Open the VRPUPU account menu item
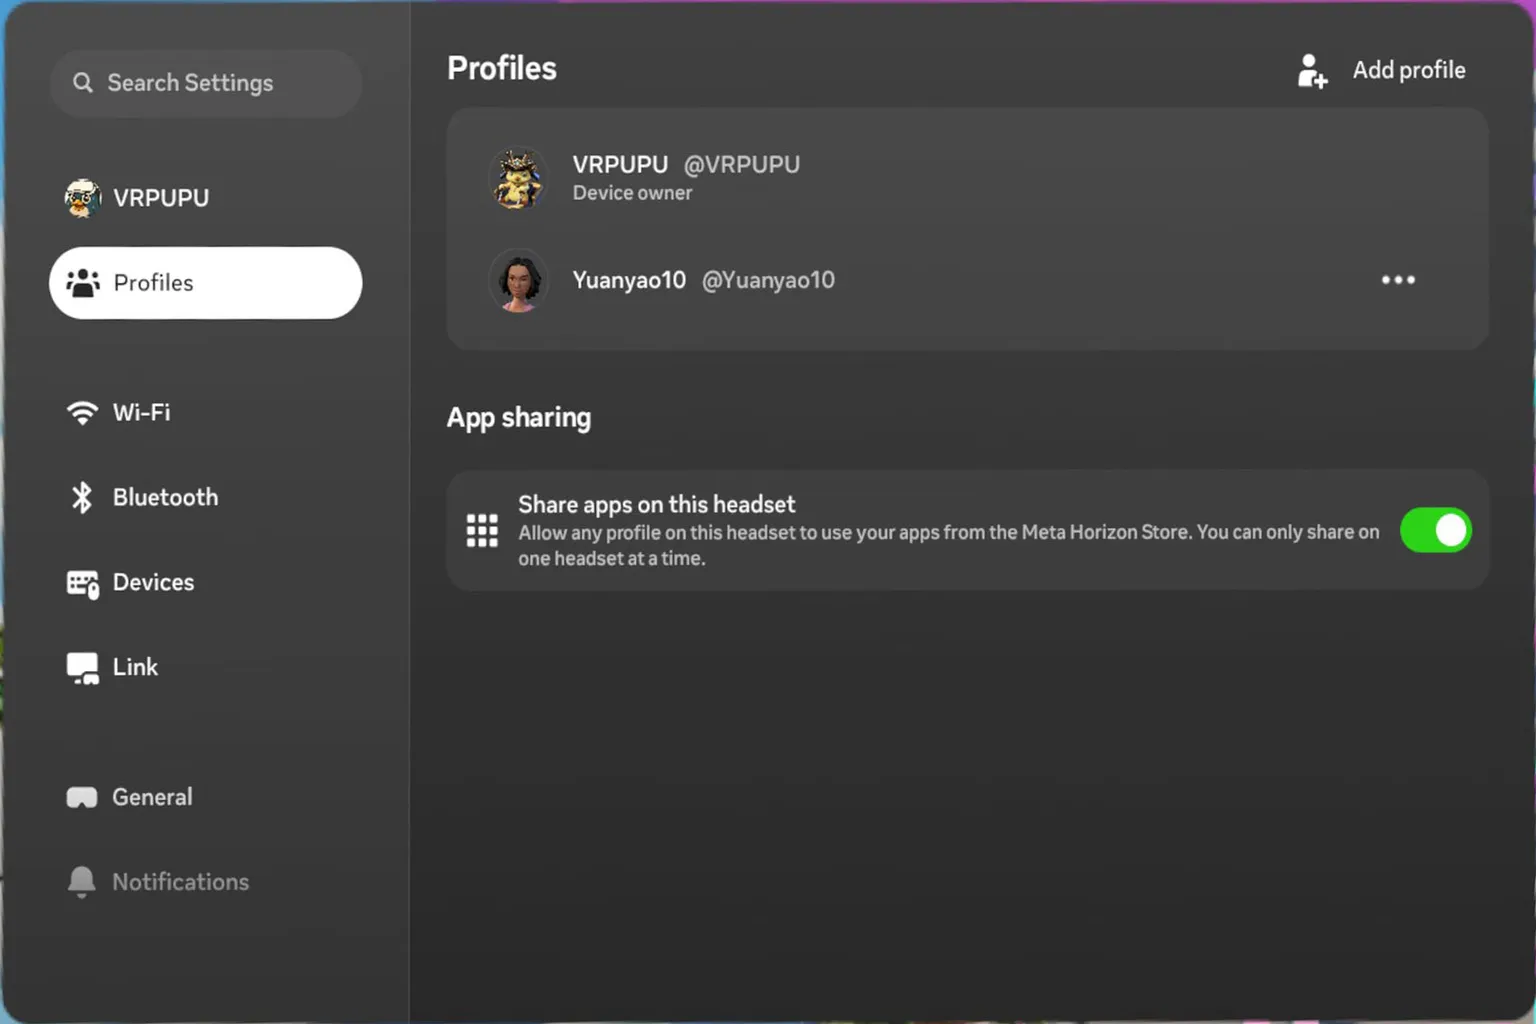The width and height of the screenshot is (1536, 1024). pyautogui.click(x=206, y=198)
